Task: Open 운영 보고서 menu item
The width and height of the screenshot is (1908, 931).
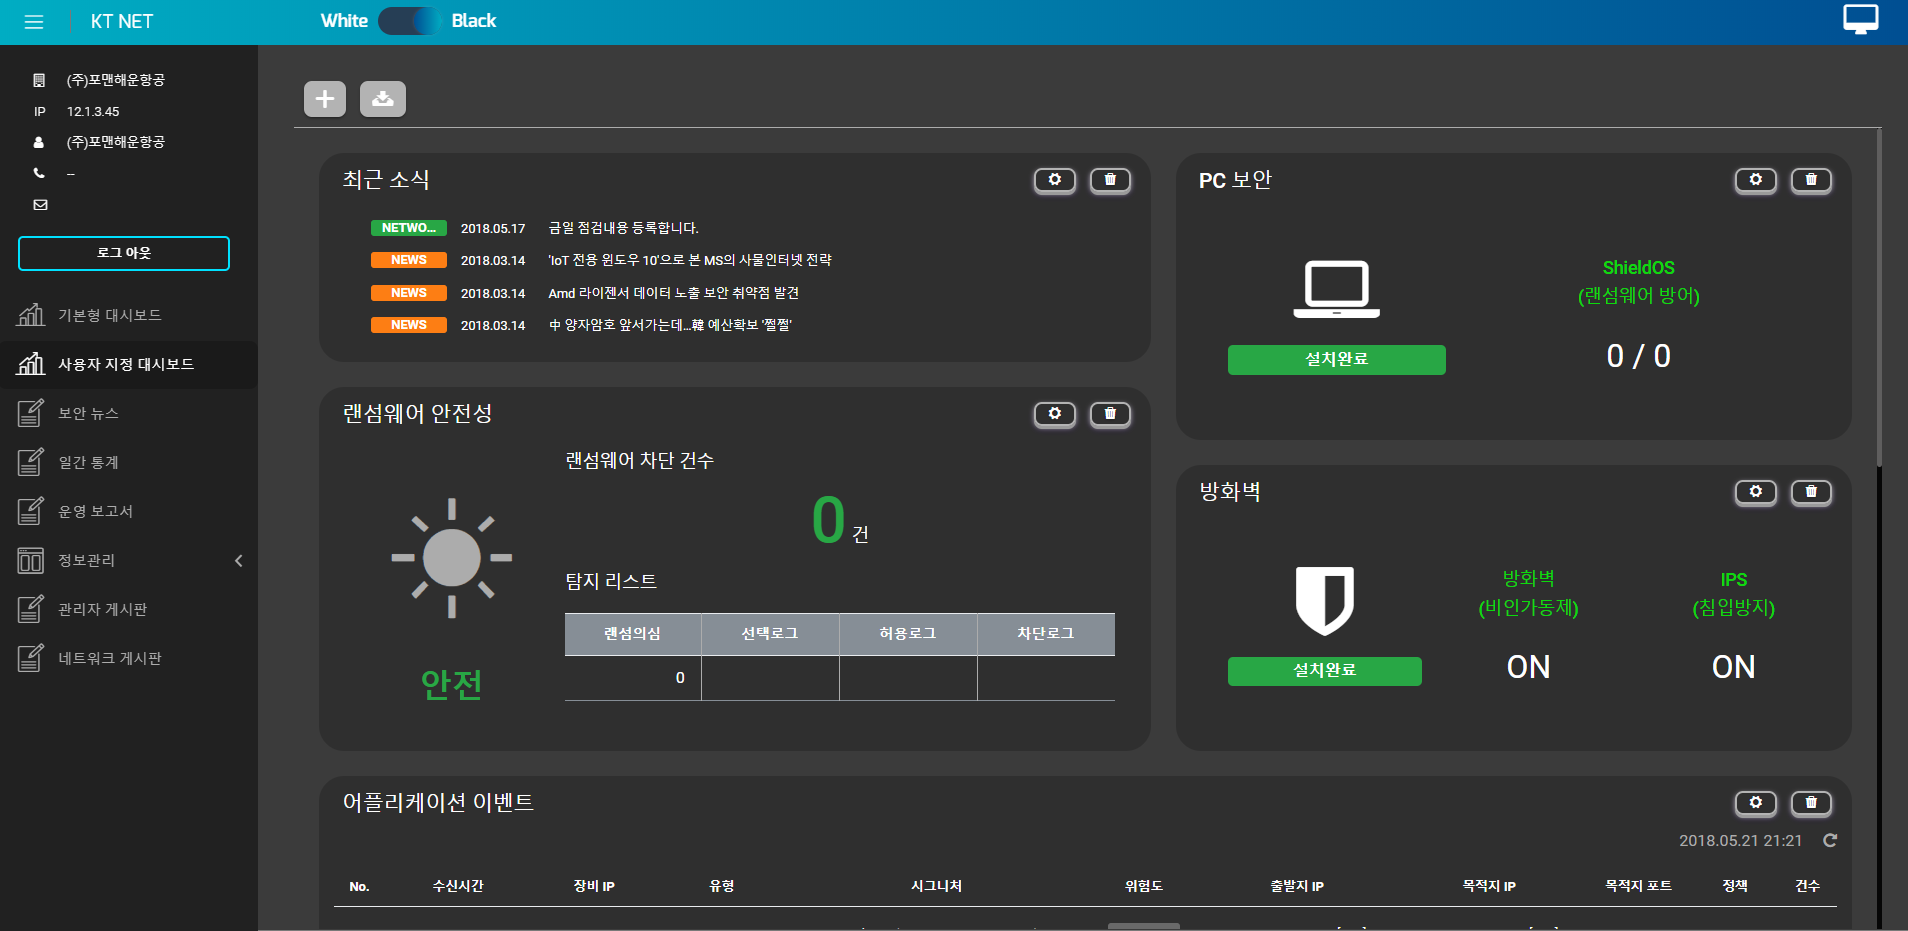Action: pos(95,511)
